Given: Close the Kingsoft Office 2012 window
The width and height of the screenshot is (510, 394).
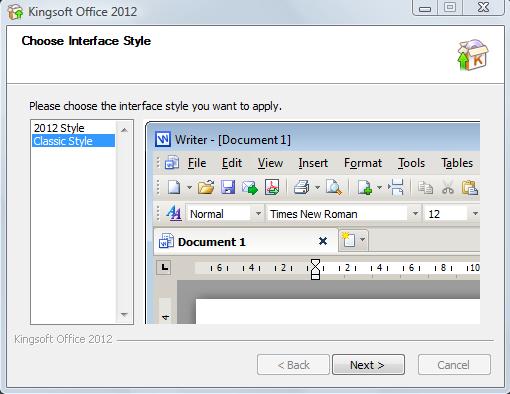Looking at the screenshot, I should 483,8.
